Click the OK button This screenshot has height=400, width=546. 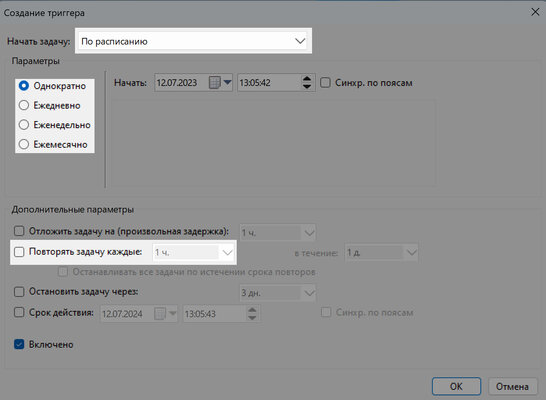coord(456,386)
